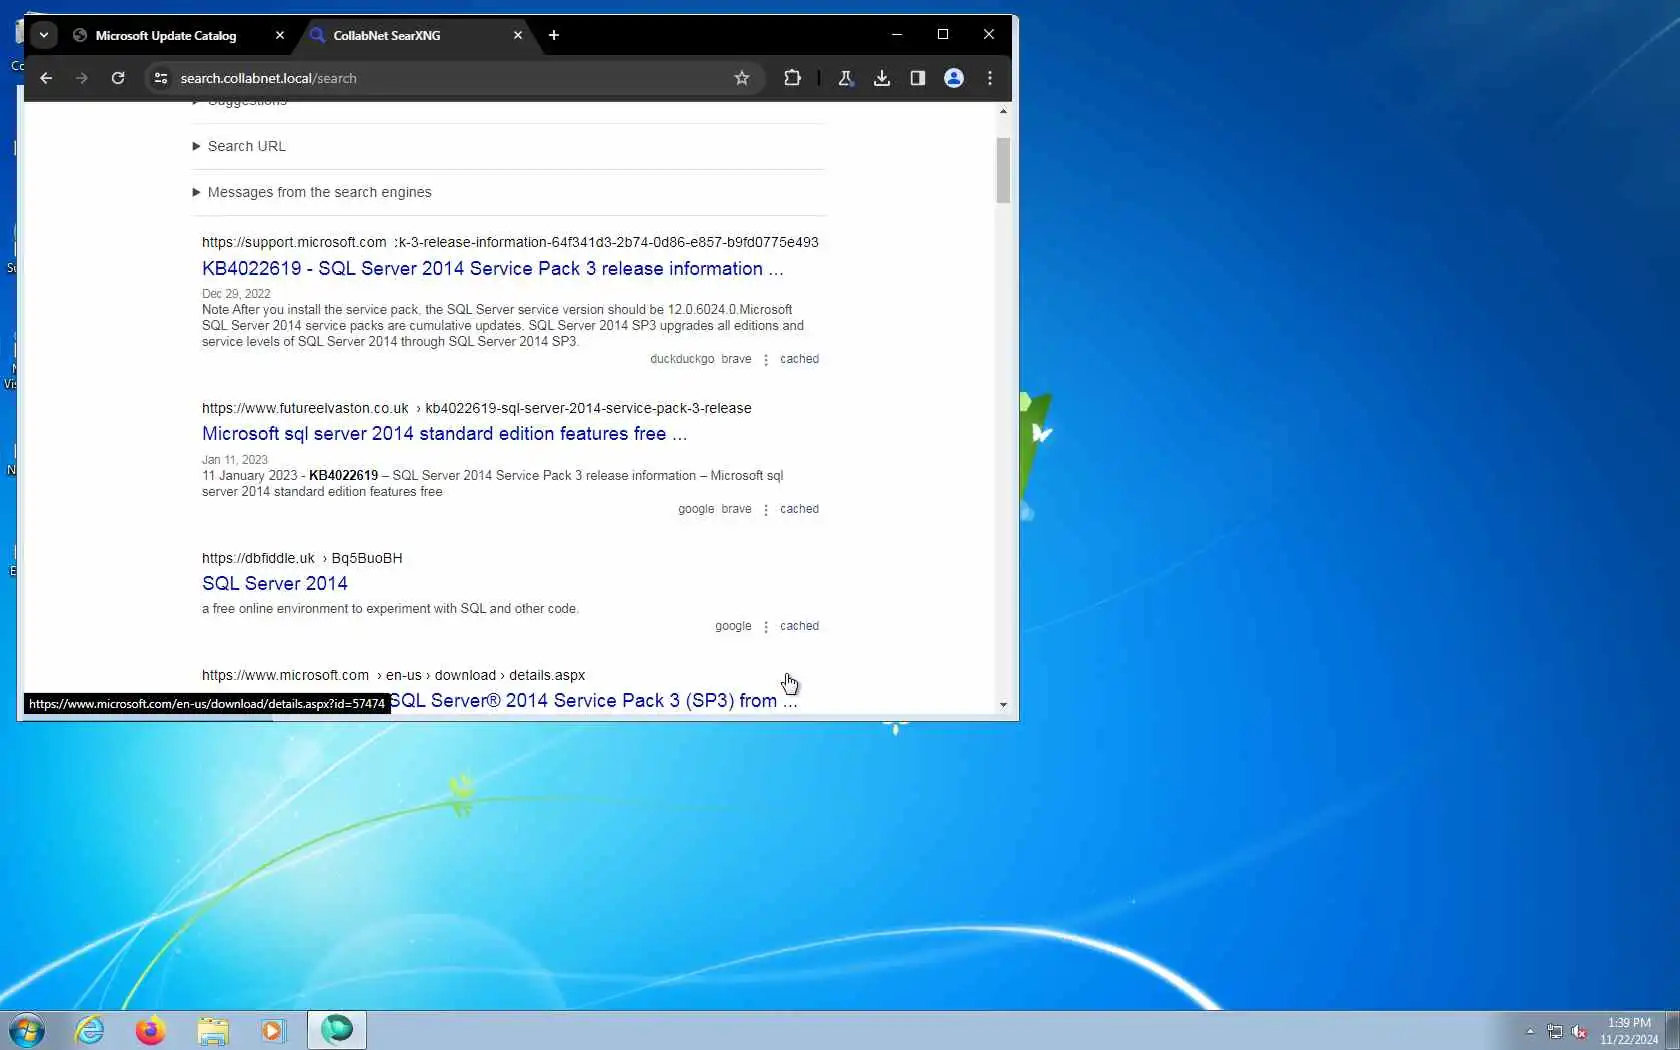Open the Extensions puzzle icon
Screen dimensions: 1680x1050
pyautogui.click(x=792, y=78)
